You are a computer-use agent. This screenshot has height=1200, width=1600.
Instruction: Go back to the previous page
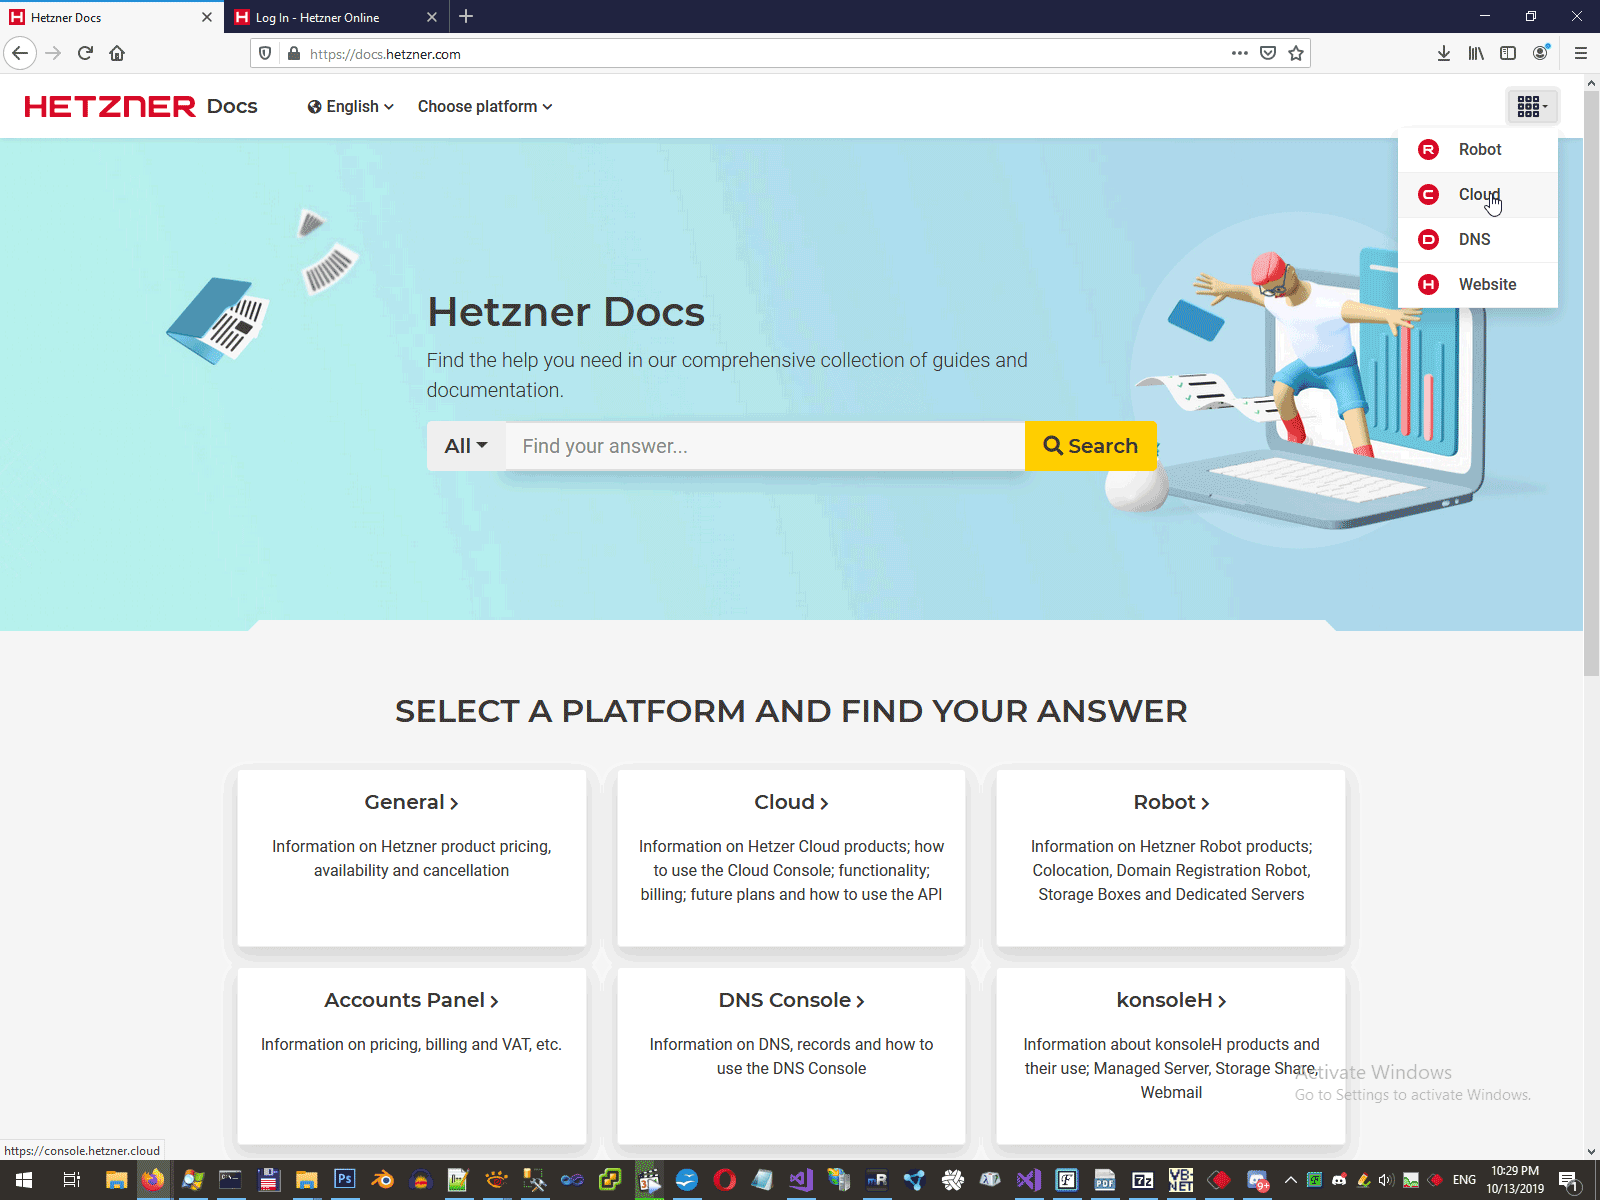coord(20,53)
